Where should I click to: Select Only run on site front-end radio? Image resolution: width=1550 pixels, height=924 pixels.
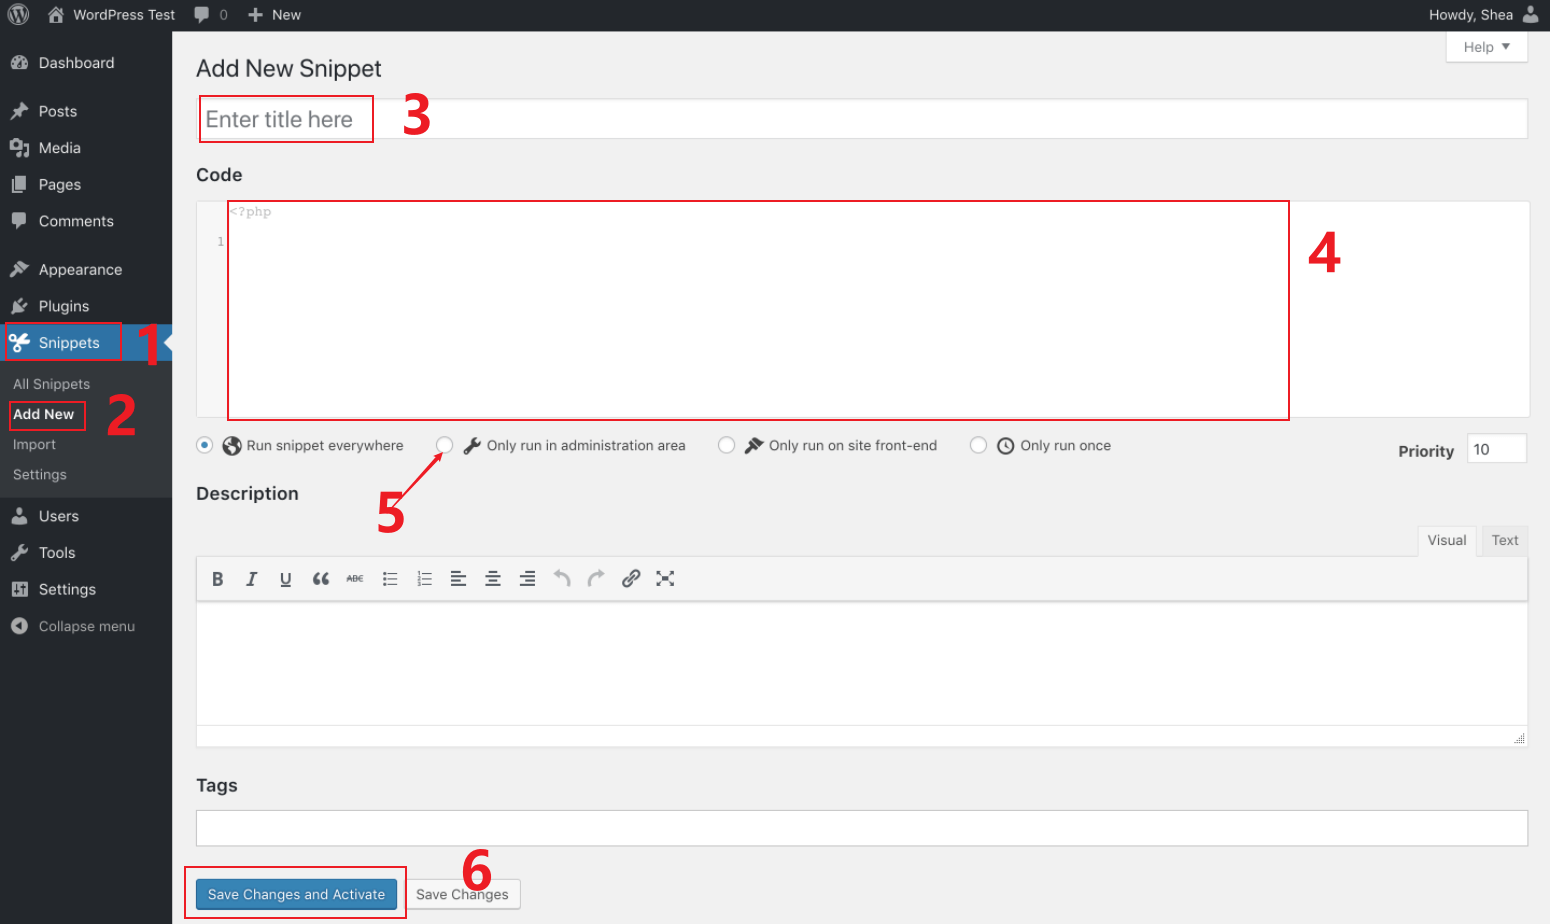click(x=727, y=445)
